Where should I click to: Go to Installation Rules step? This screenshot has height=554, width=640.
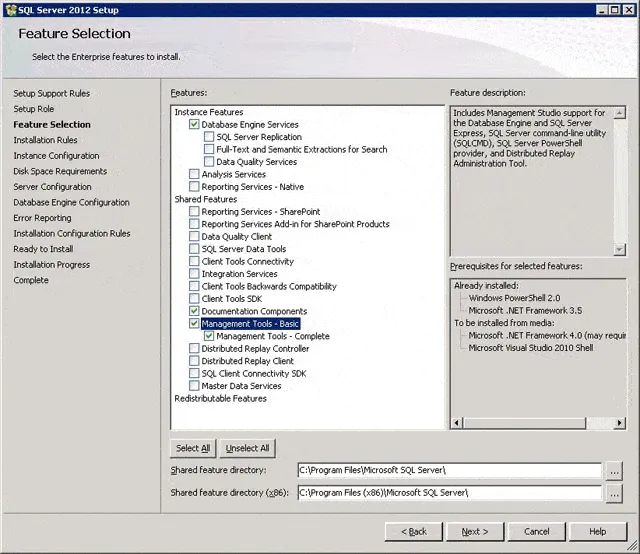coord(45,140)
